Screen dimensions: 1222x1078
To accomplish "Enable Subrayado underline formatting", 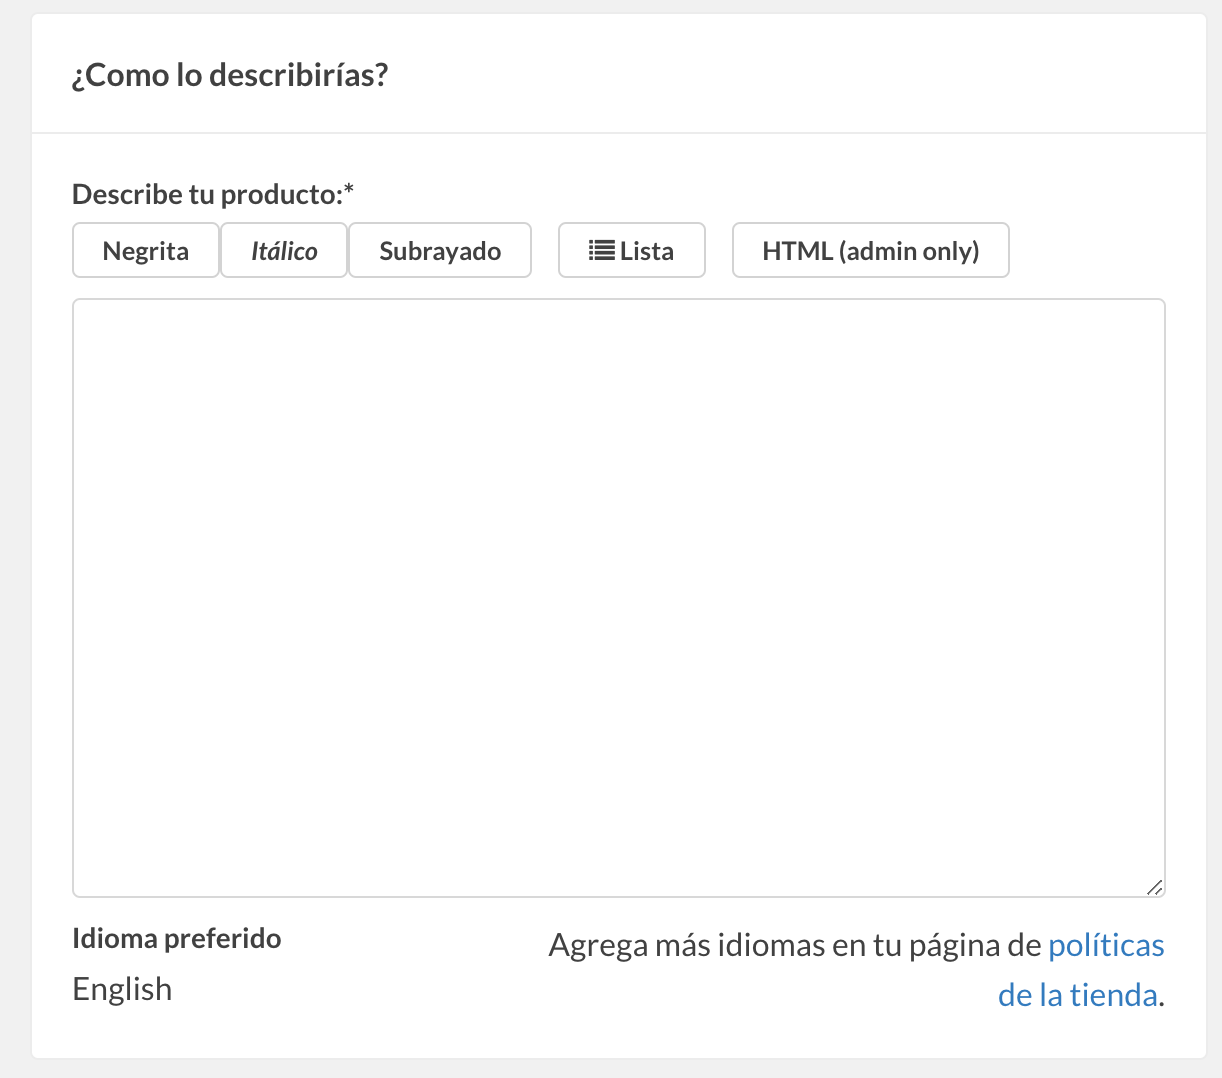I will pos(440,251).
